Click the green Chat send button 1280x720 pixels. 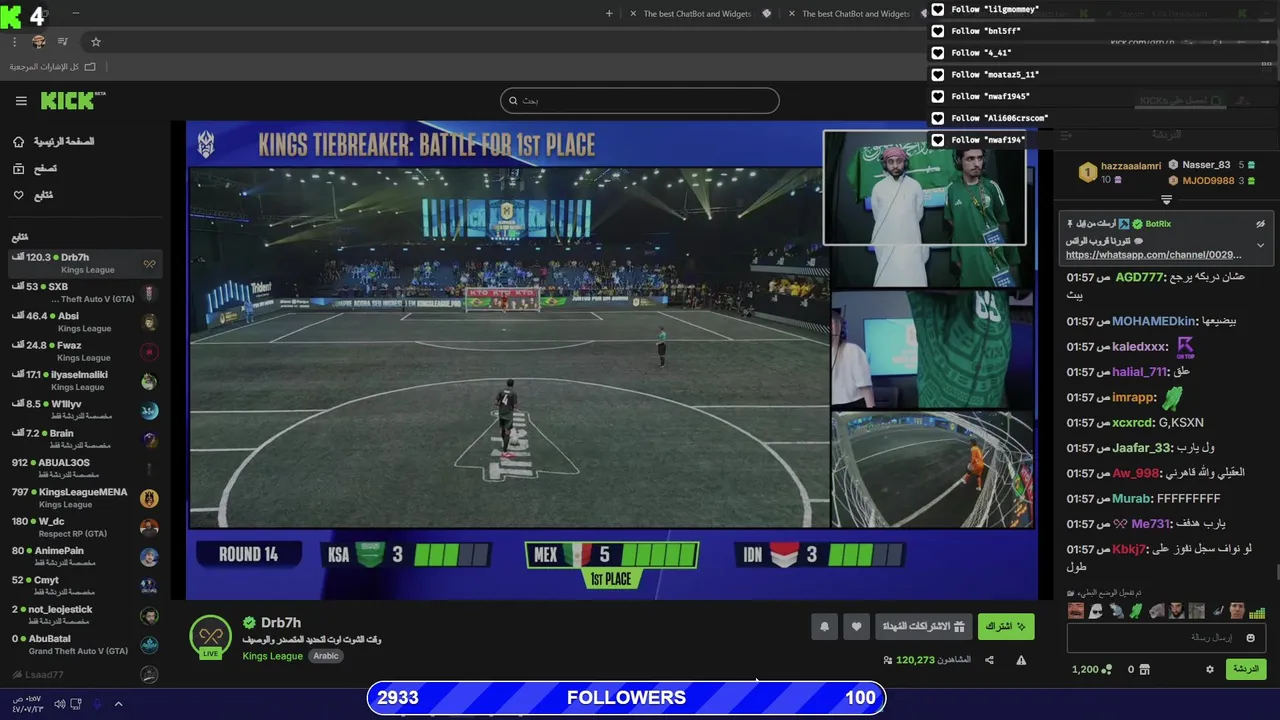[x=1246, y=669]
